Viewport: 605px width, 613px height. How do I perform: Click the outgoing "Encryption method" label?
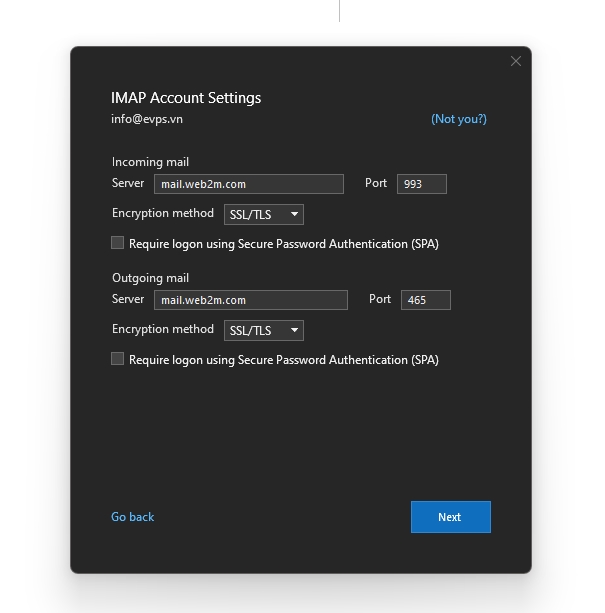[x=162, y=329]
